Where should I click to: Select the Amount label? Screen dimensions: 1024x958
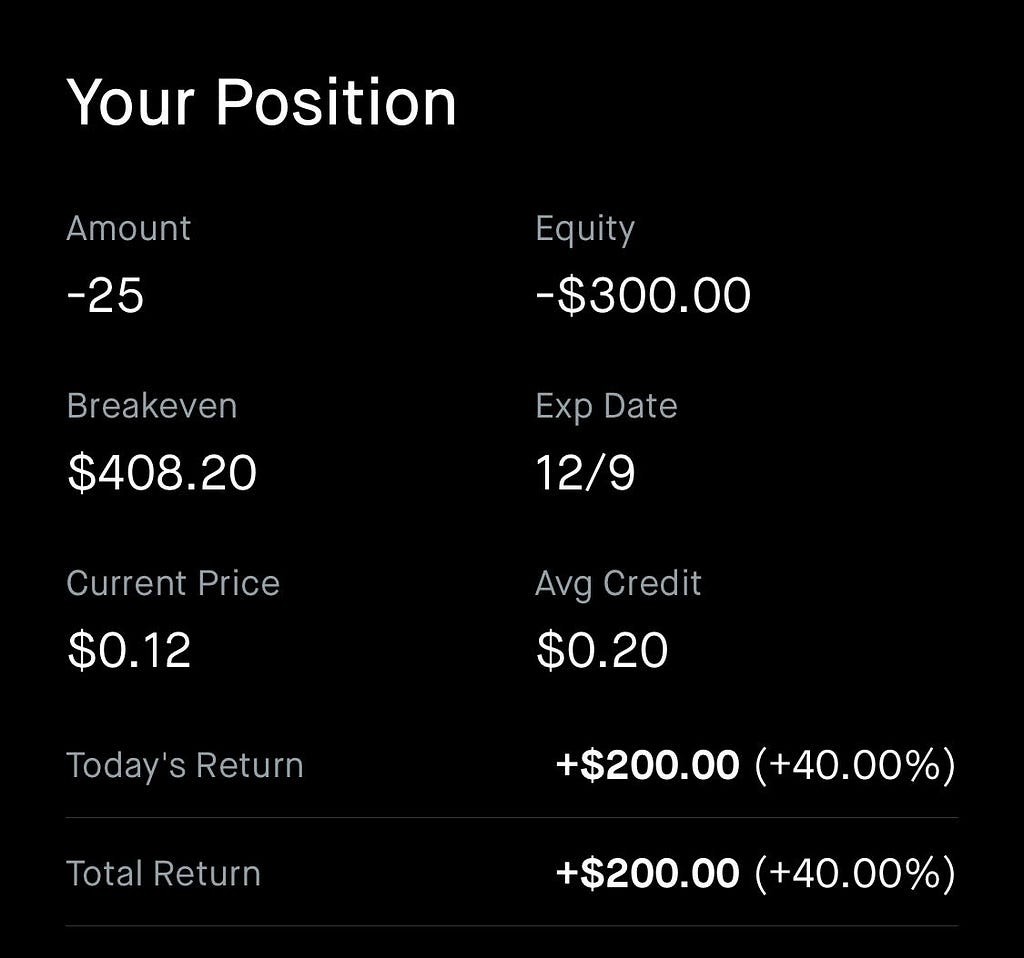coord(129,229)
